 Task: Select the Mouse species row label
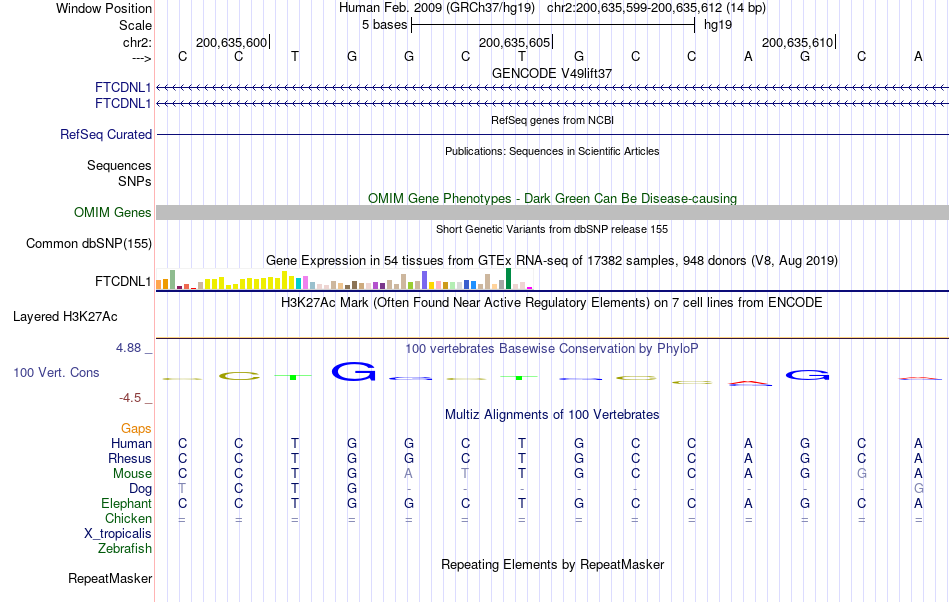pos(132,474)
